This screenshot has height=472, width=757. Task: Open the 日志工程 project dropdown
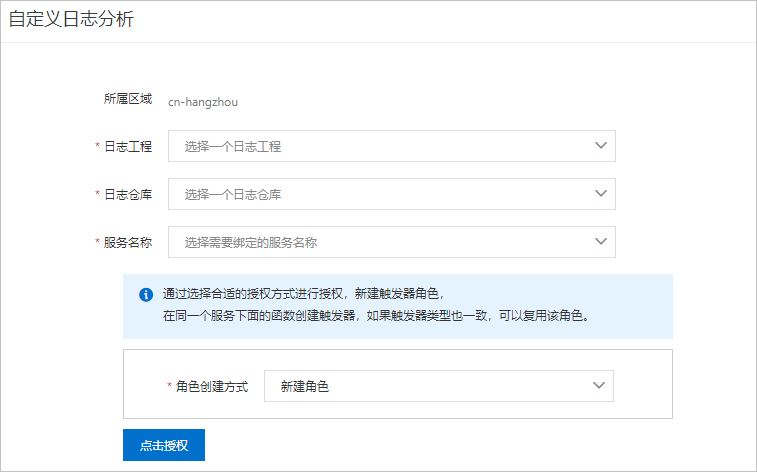392,146
